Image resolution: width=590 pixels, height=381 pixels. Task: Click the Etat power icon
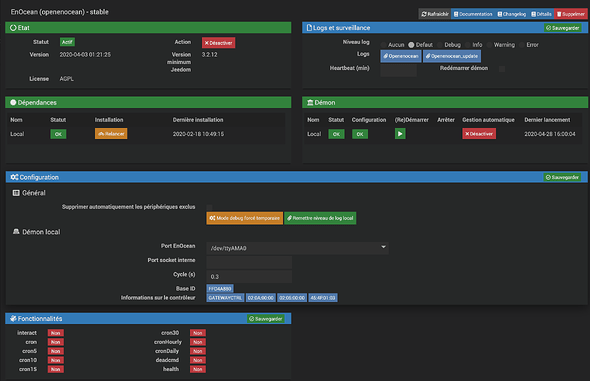(x=13, y=28)
